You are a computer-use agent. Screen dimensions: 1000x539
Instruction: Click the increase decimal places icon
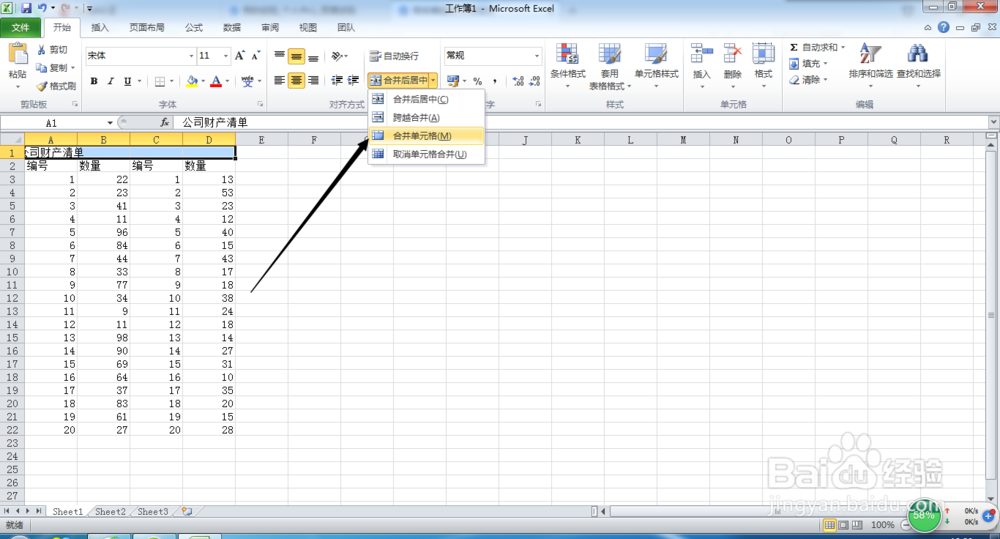518,81
